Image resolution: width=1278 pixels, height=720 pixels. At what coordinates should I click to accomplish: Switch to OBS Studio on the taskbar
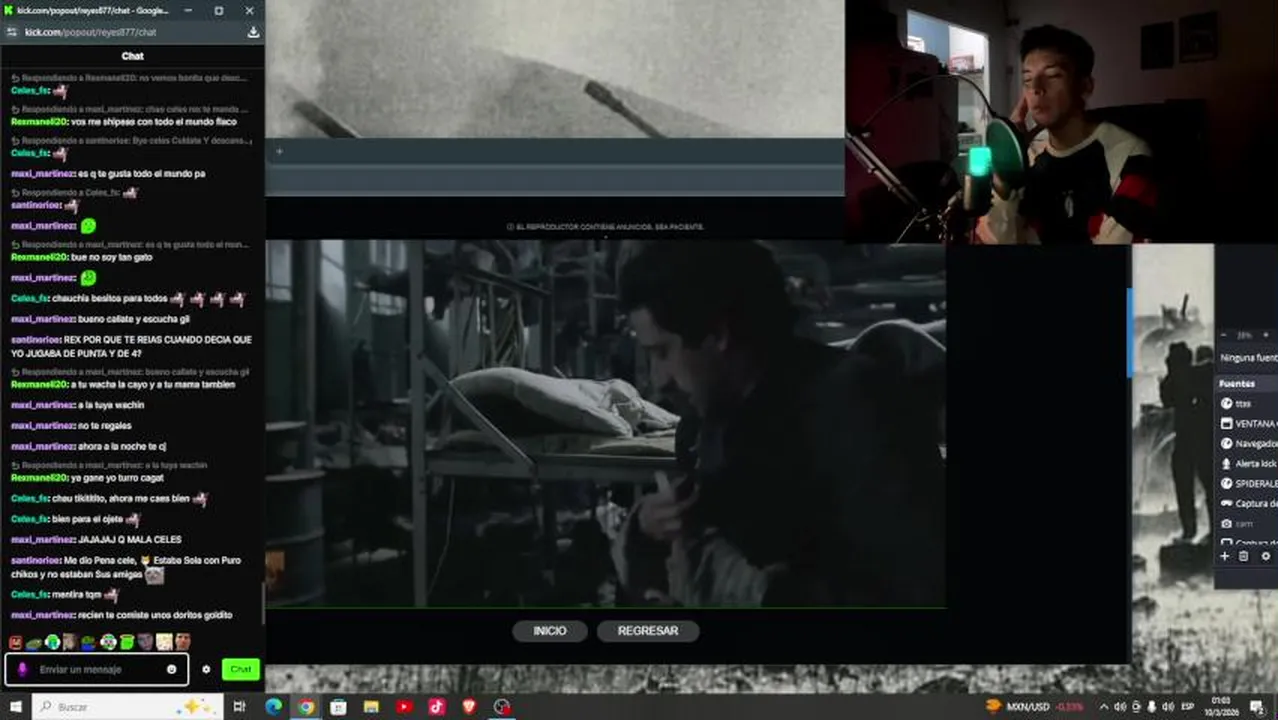502,707
